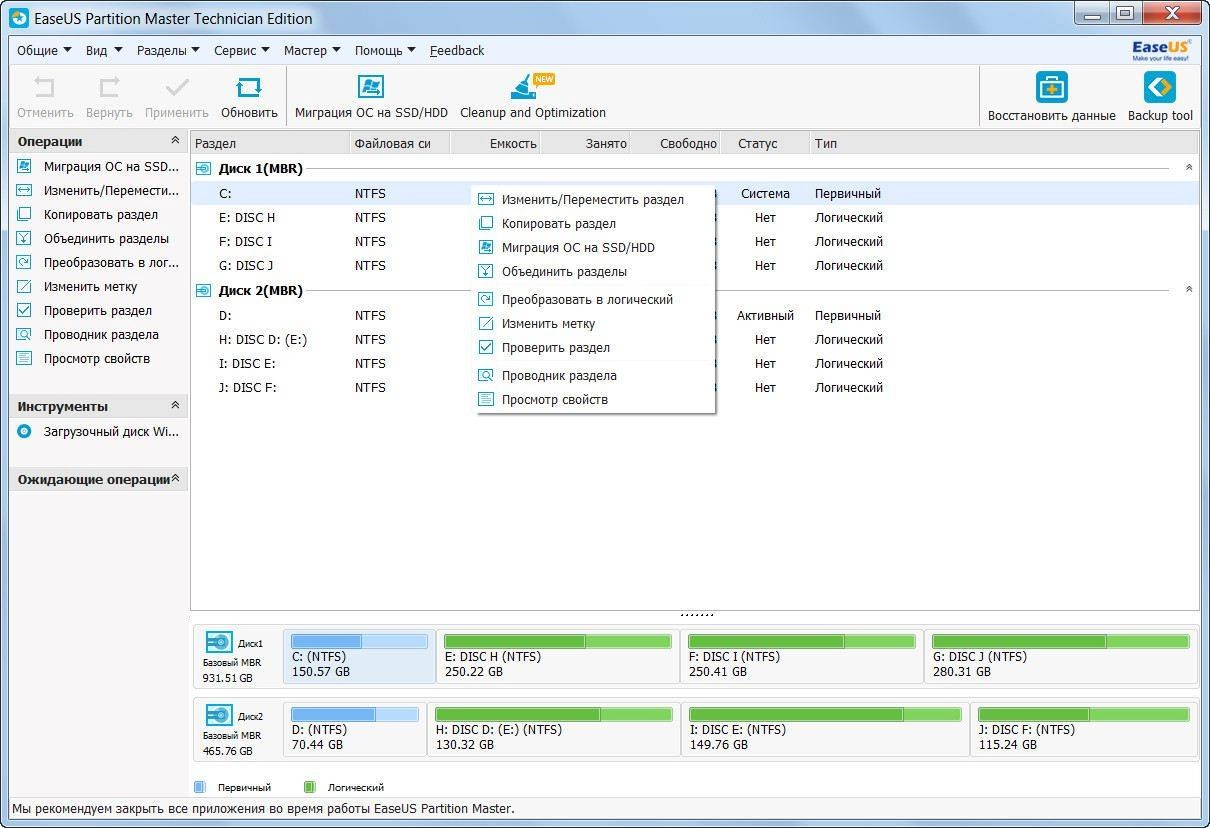Viewport: 1210px width, 828px height.
Task: Choose Проводник раздела in context menu
Action: click(x=594, y=375)
